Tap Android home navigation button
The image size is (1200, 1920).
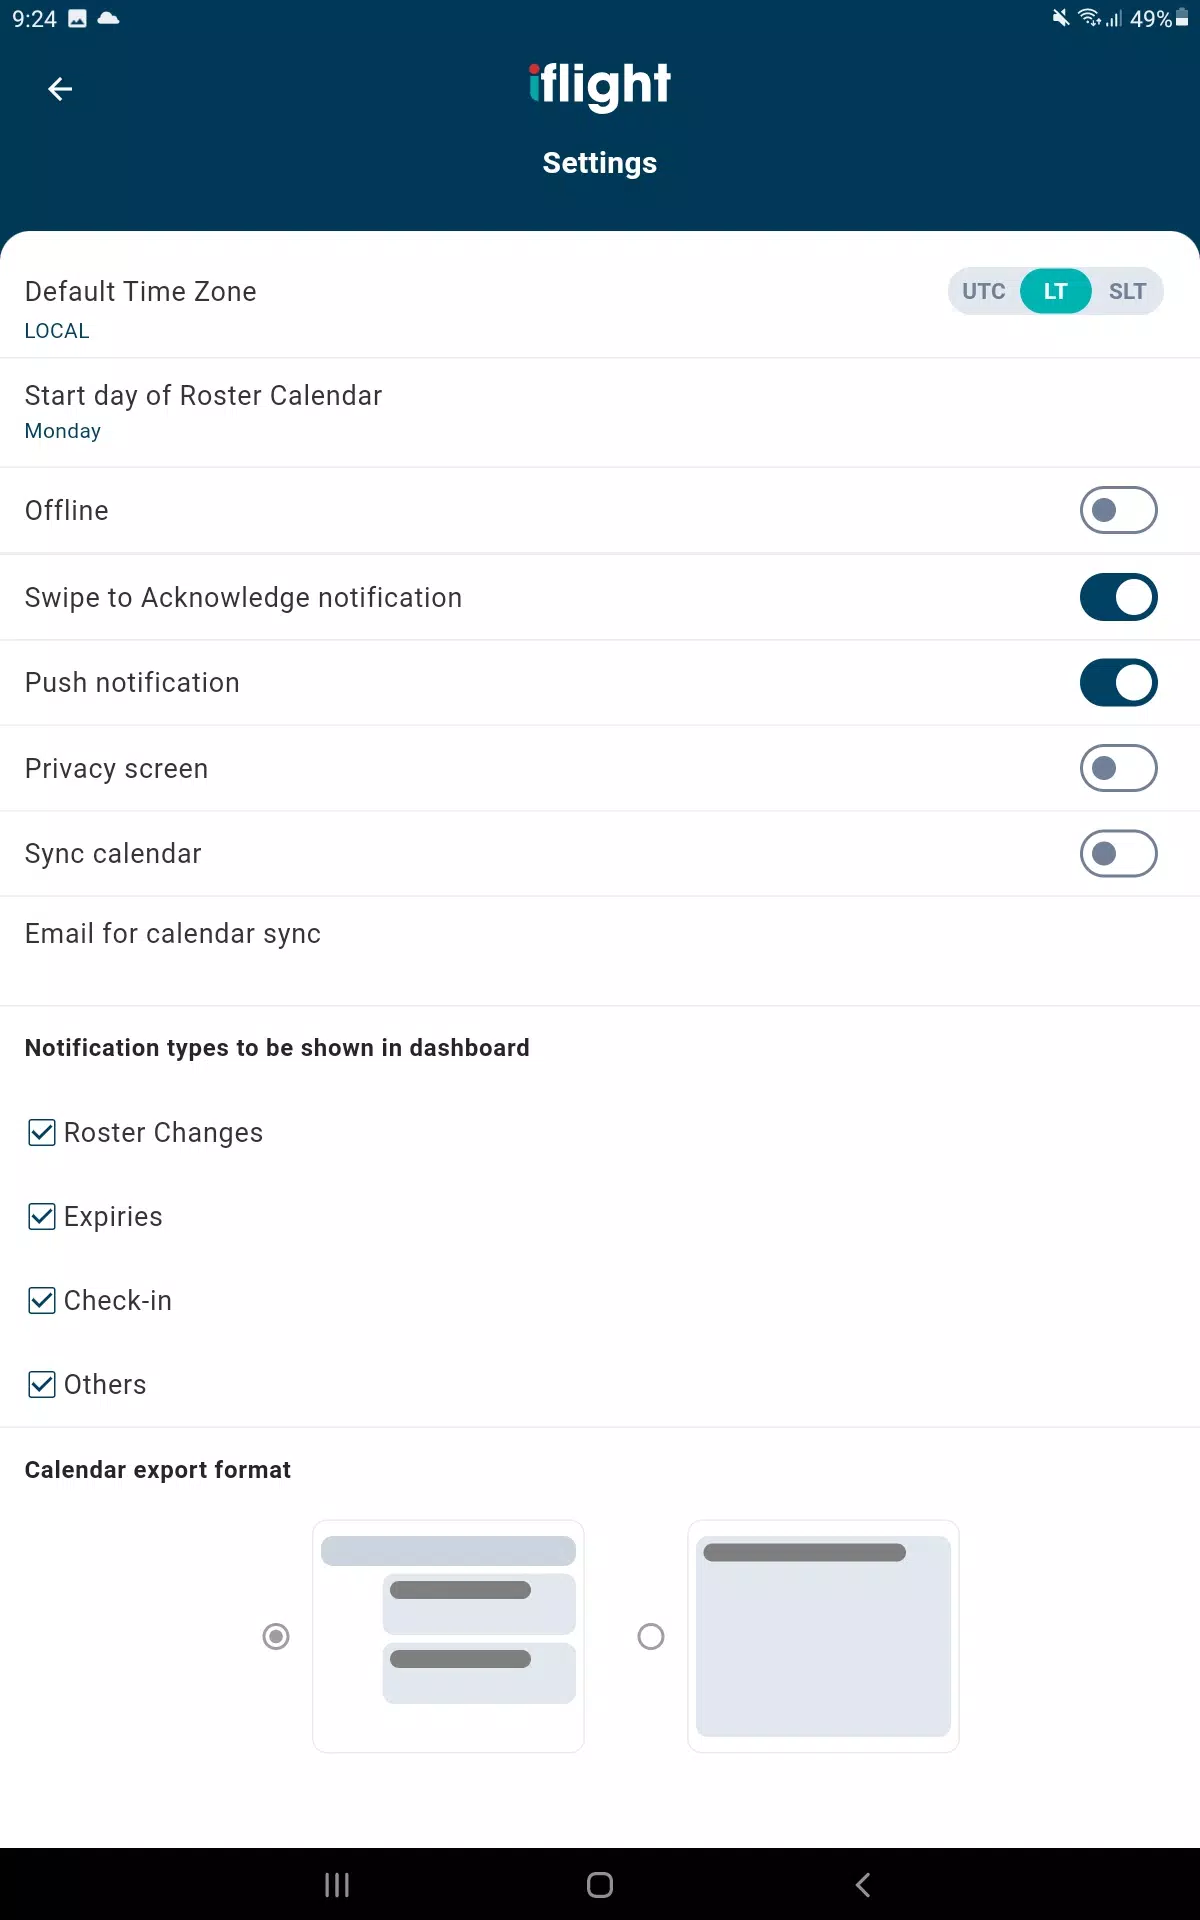click(x=600, y=1885)
